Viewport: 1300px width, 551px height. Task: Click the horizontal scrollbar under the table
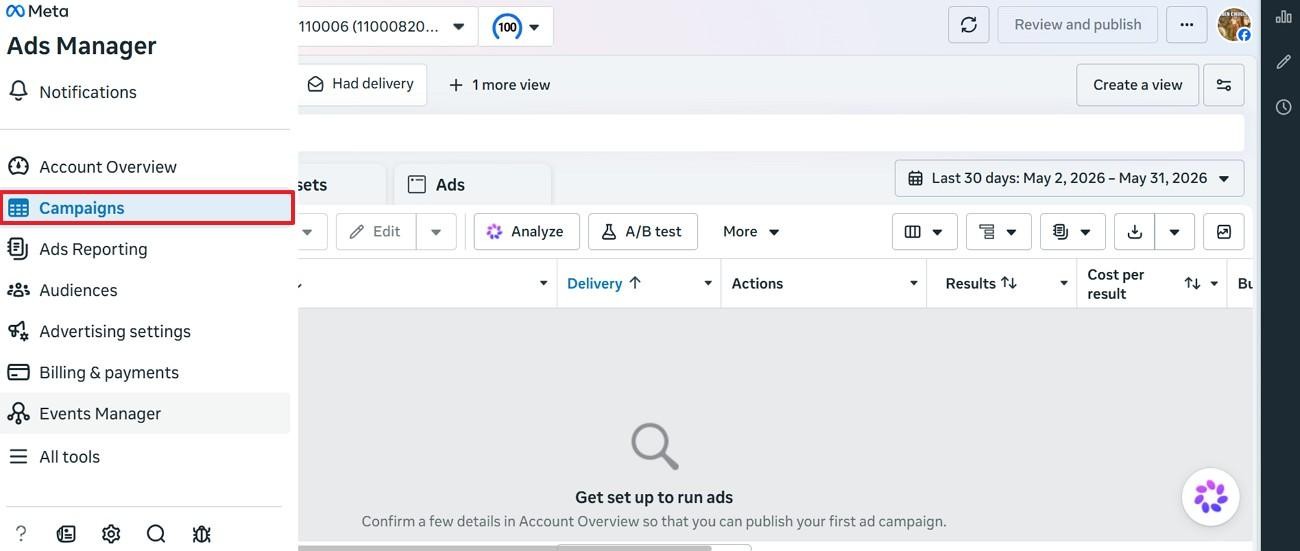coord(505,548)
